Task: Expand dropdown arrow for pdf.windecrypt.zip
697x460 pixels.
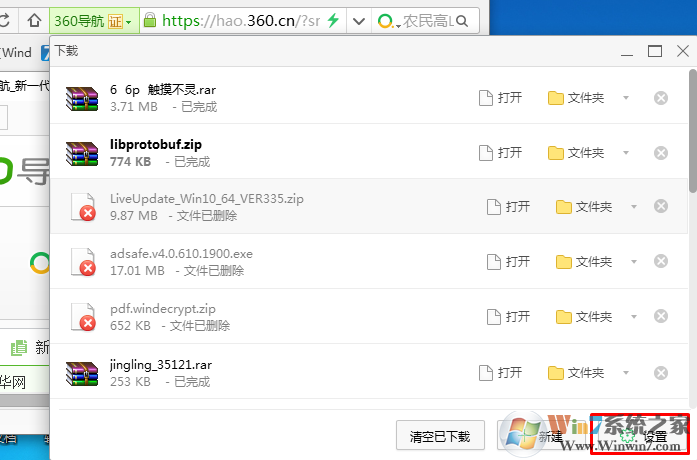Action: coord(634,317)
